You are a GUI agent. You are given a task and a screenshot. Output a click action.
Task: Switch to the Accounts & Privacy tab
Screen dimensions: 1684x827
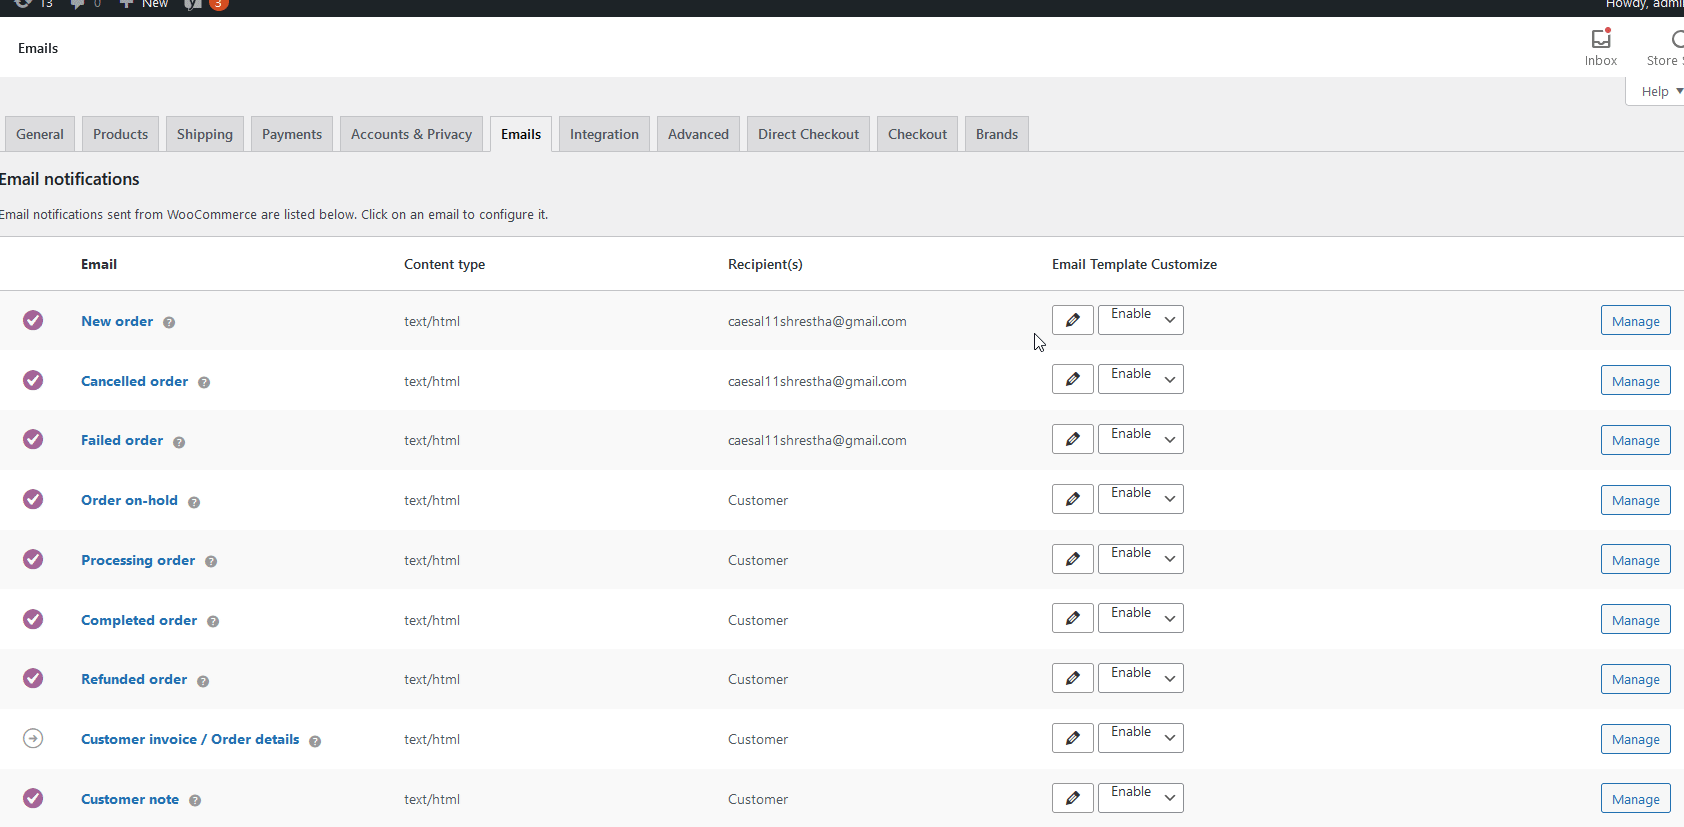point(411,134)
